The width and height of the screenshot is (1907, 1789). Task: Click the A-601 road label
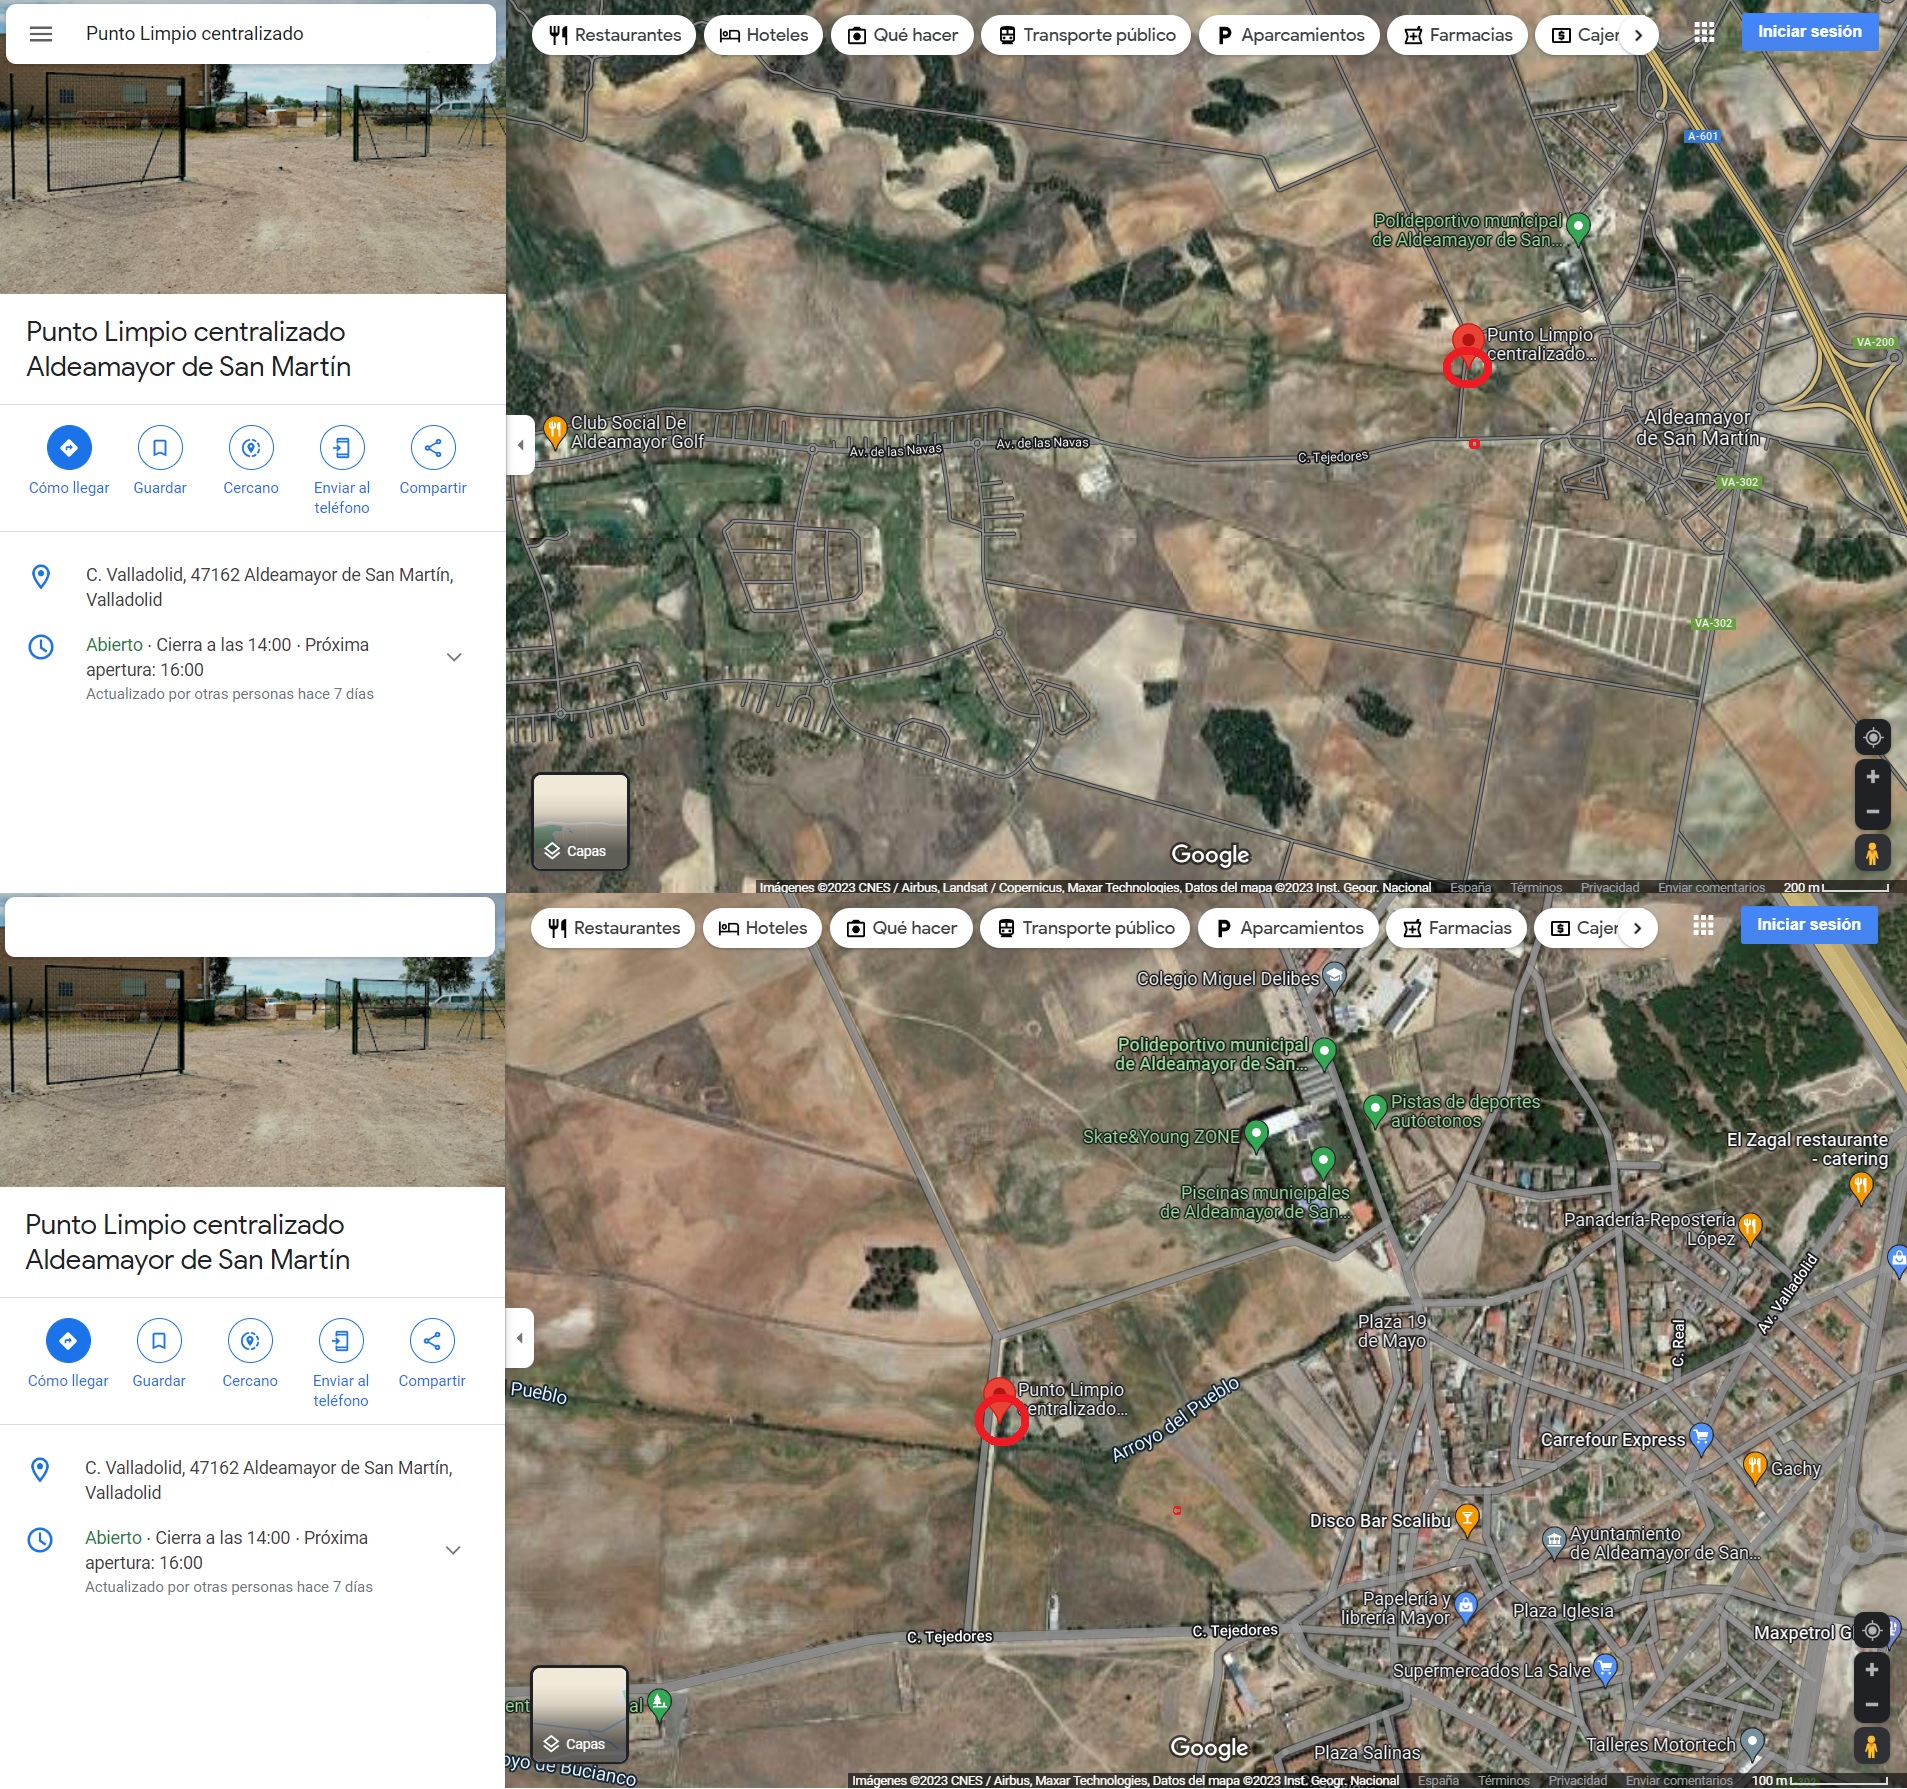pyautogui.click(x=1702, y=136)
